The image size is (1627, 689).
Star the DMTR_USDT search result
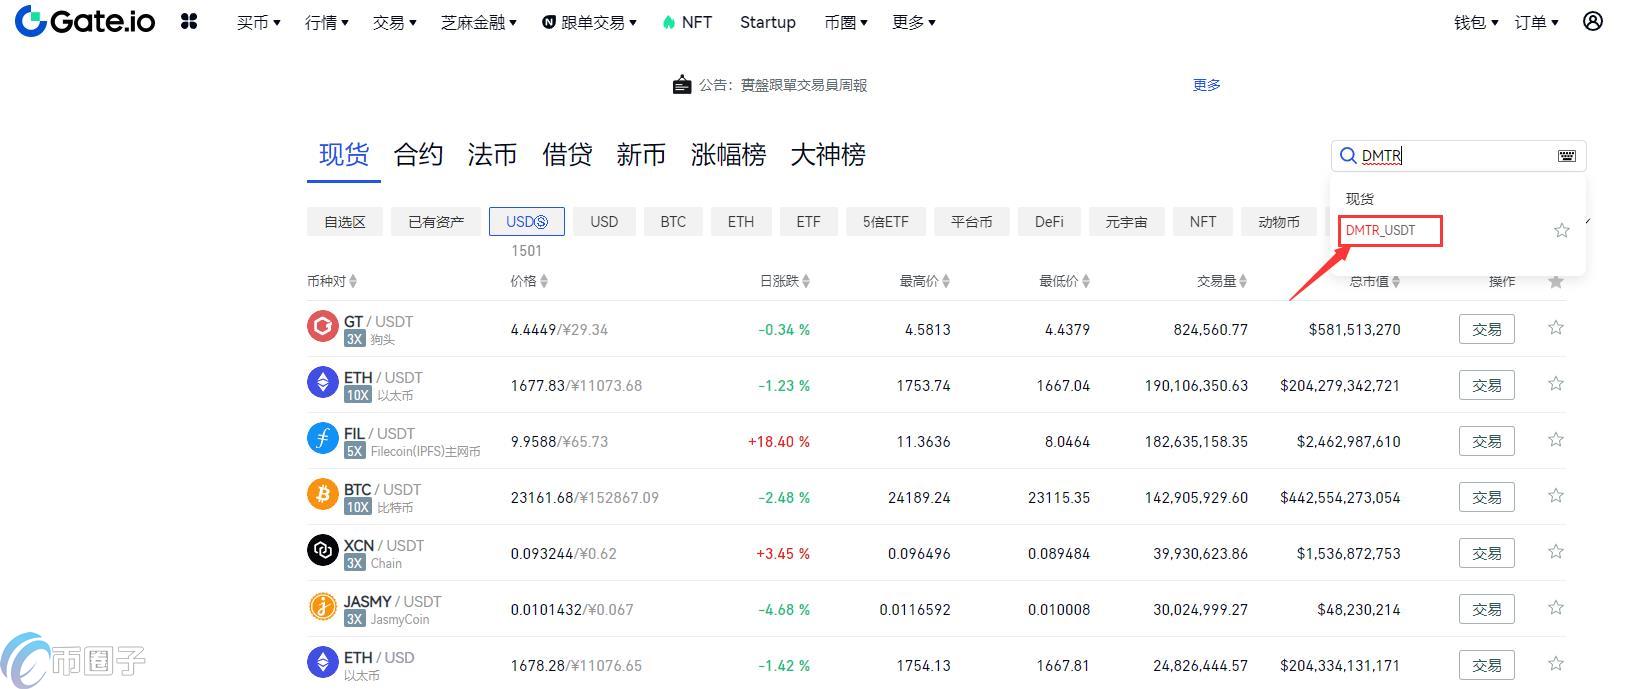coord(1561,230)
